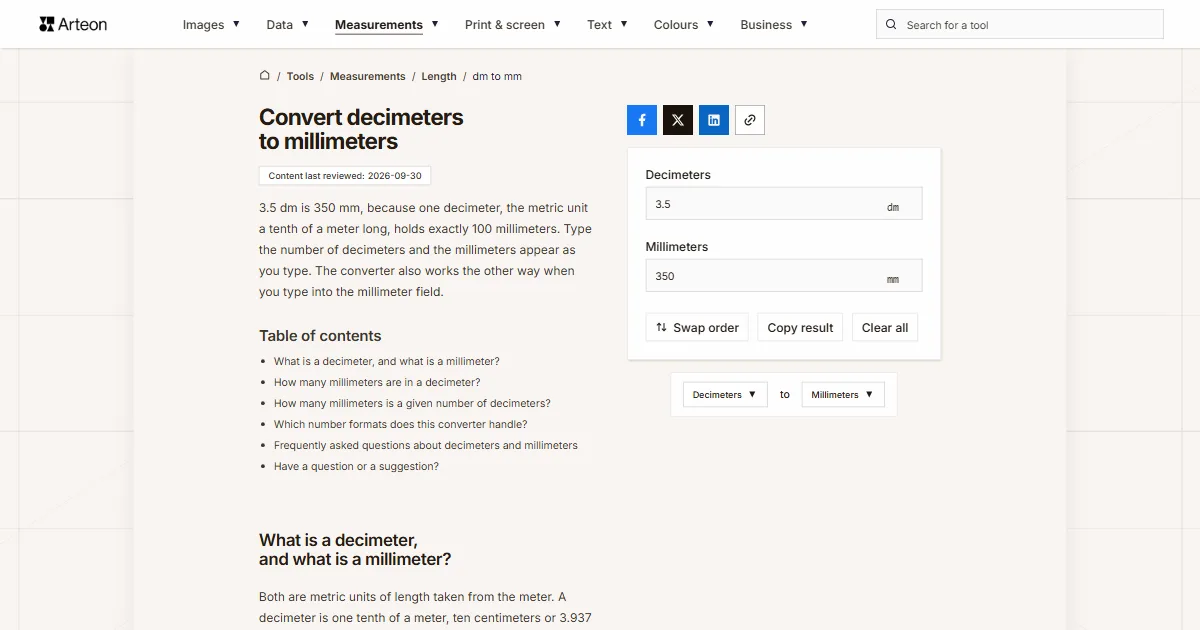Open the Millimeters target unit dropdown
This screenshot has width=1200, height=630.
click(x=843, y=395)
